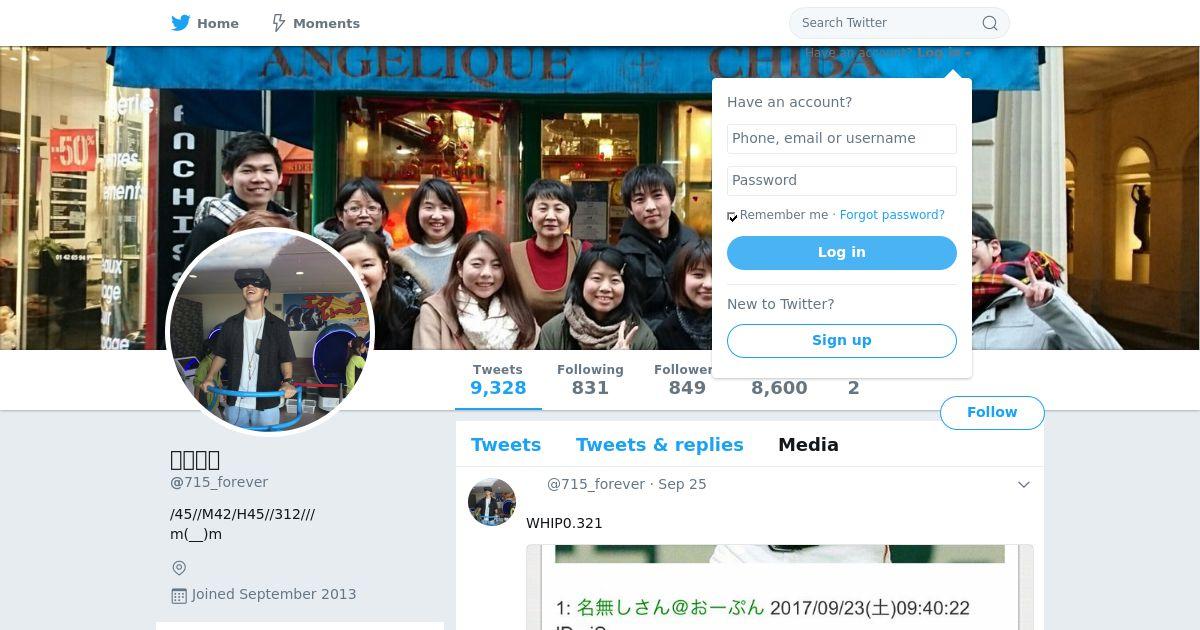Open the tweet's embedded image
The width and height of the screenshot is (1200, 630).
click(780, 588)
